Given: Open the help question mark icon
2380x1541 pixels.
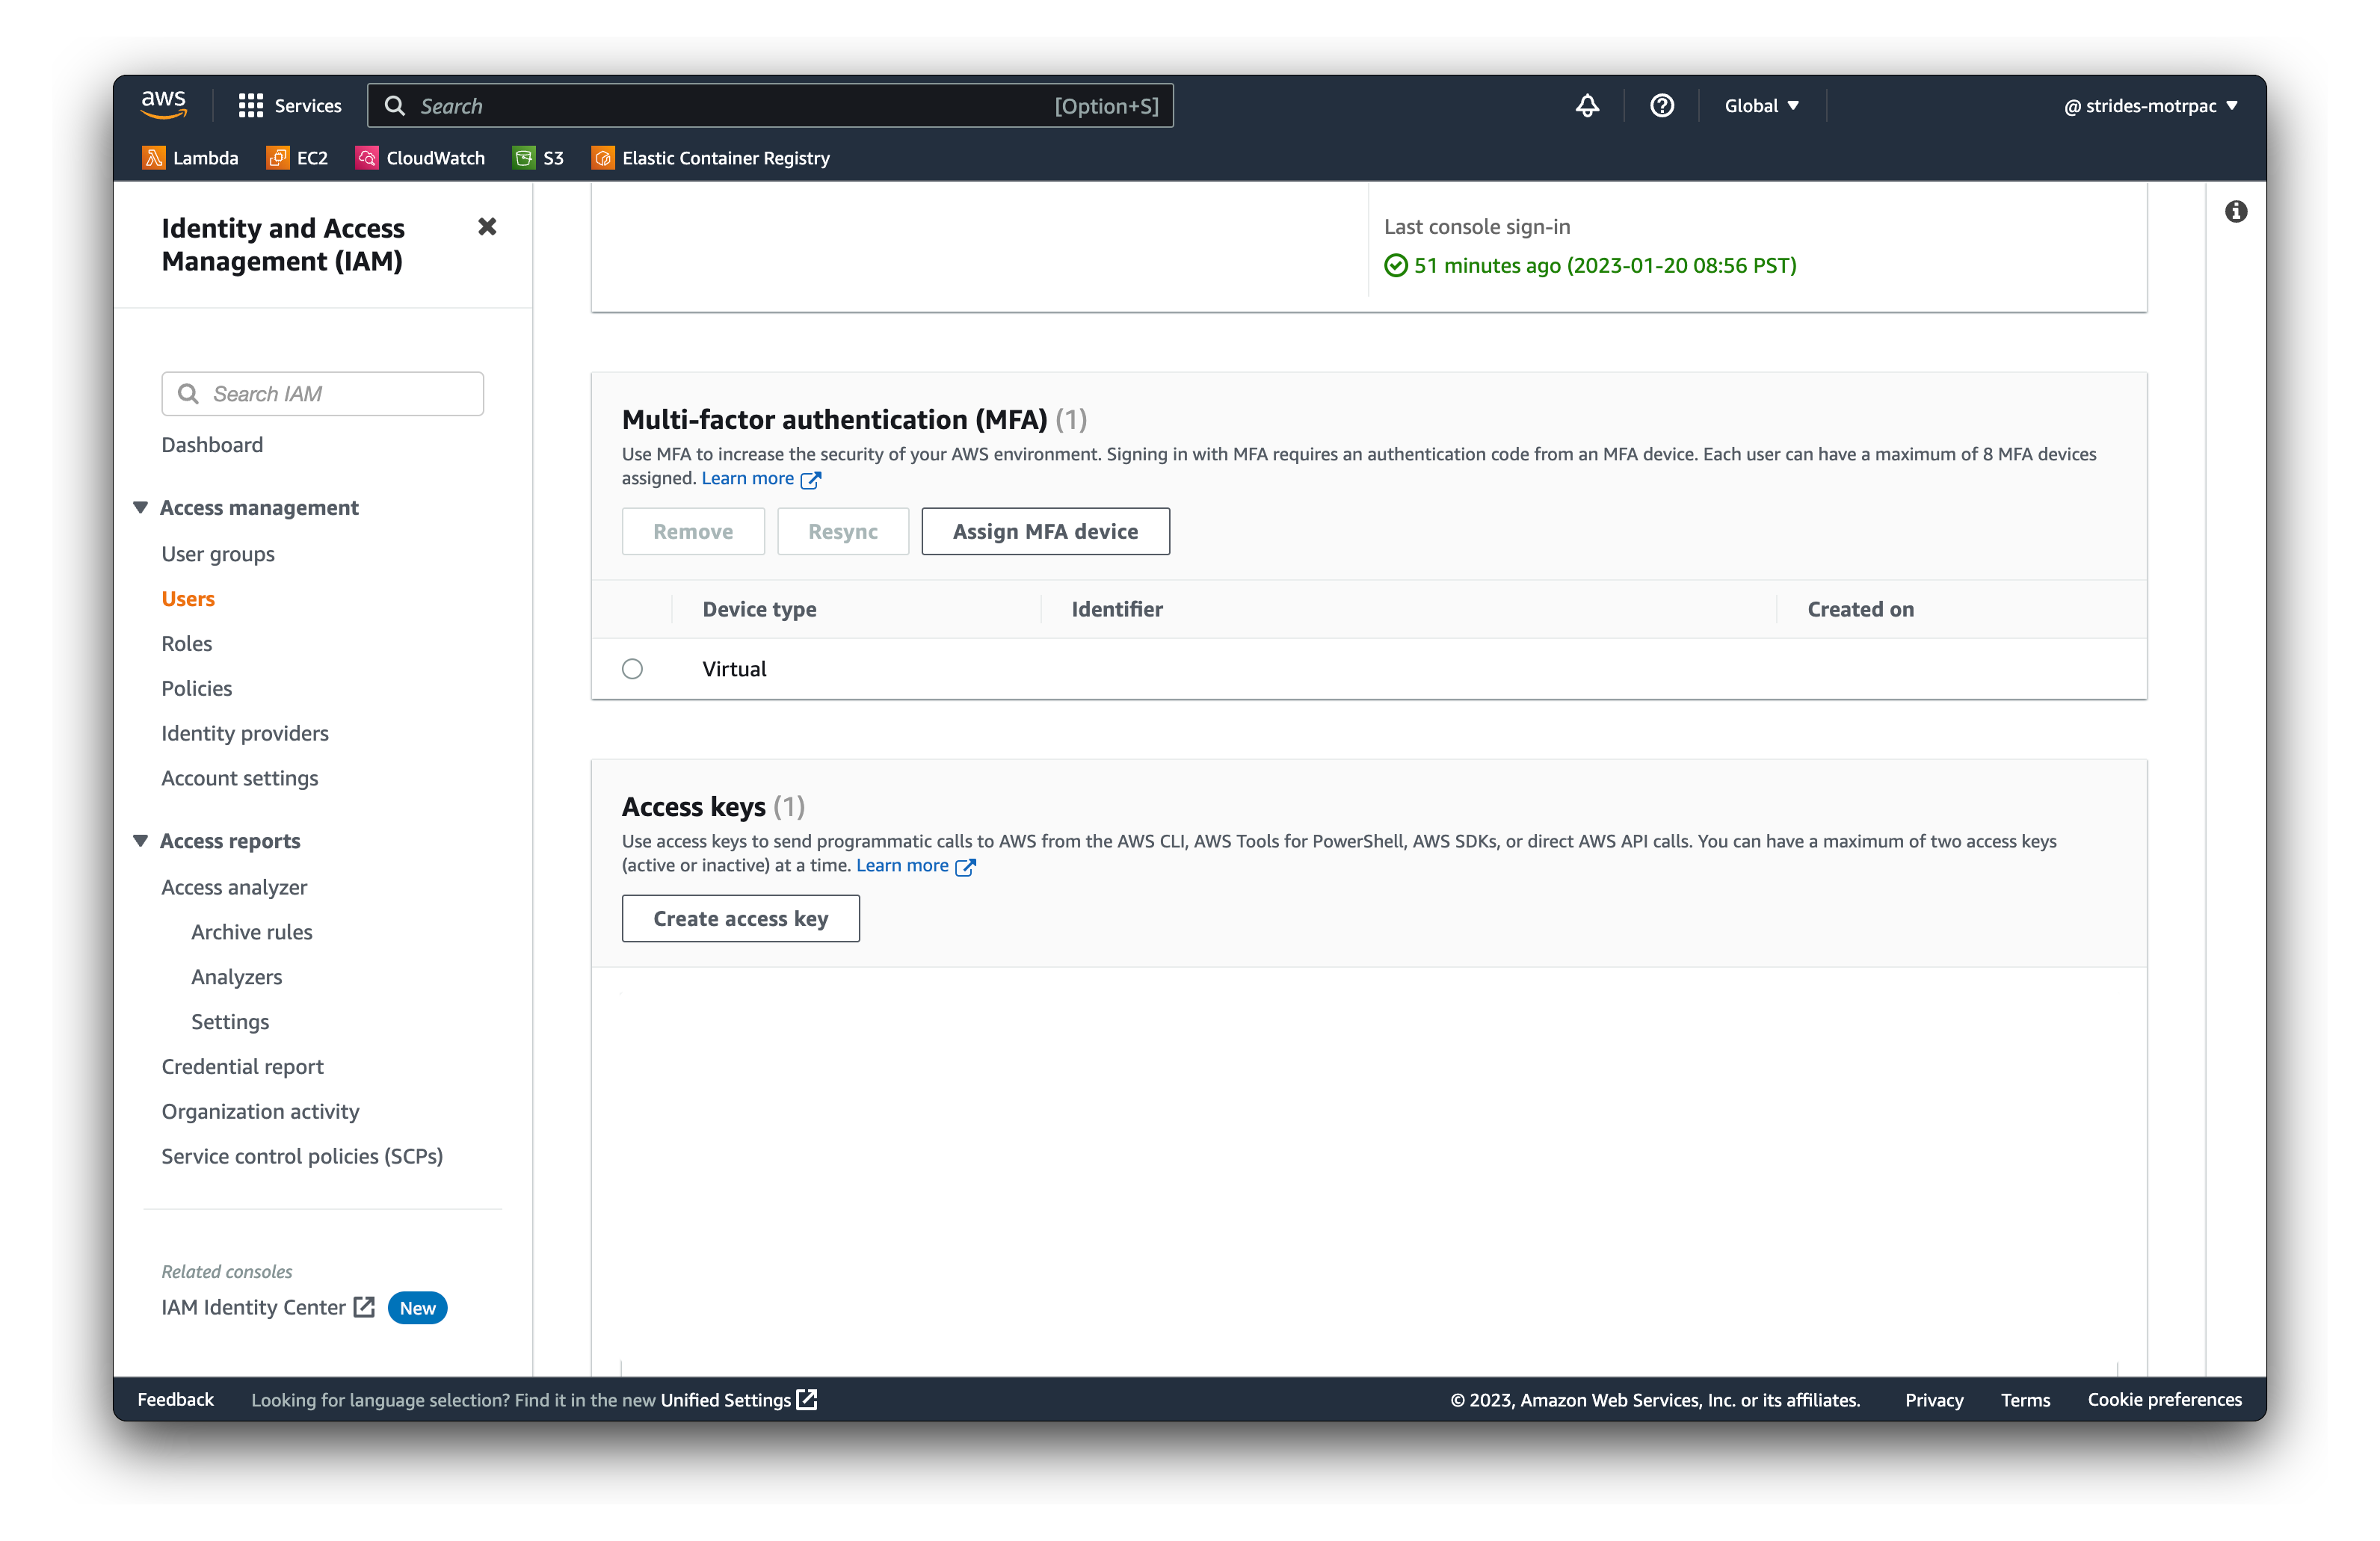Looking at the screenshot, I should pos(1662,106).
